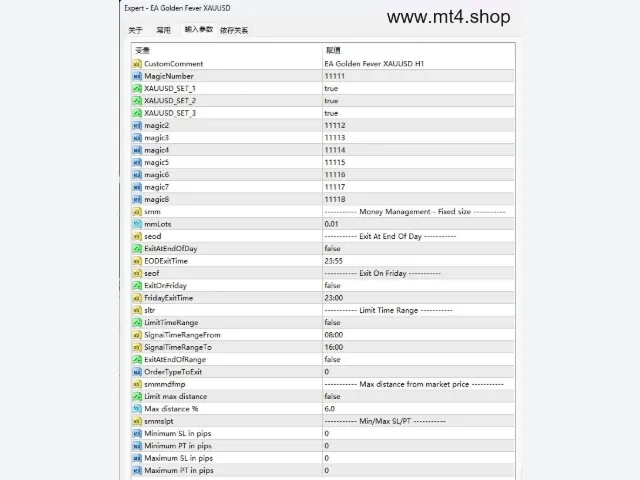Click the EODExitTime value 23:55

[x=333, y=261]
